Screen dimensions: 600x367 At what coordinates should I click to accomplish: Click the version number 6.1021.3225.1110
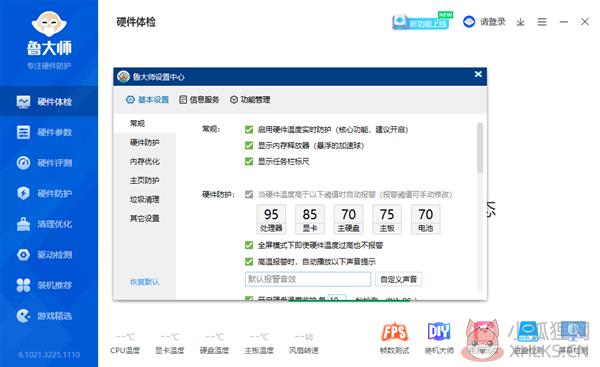(x=49, y=355)
